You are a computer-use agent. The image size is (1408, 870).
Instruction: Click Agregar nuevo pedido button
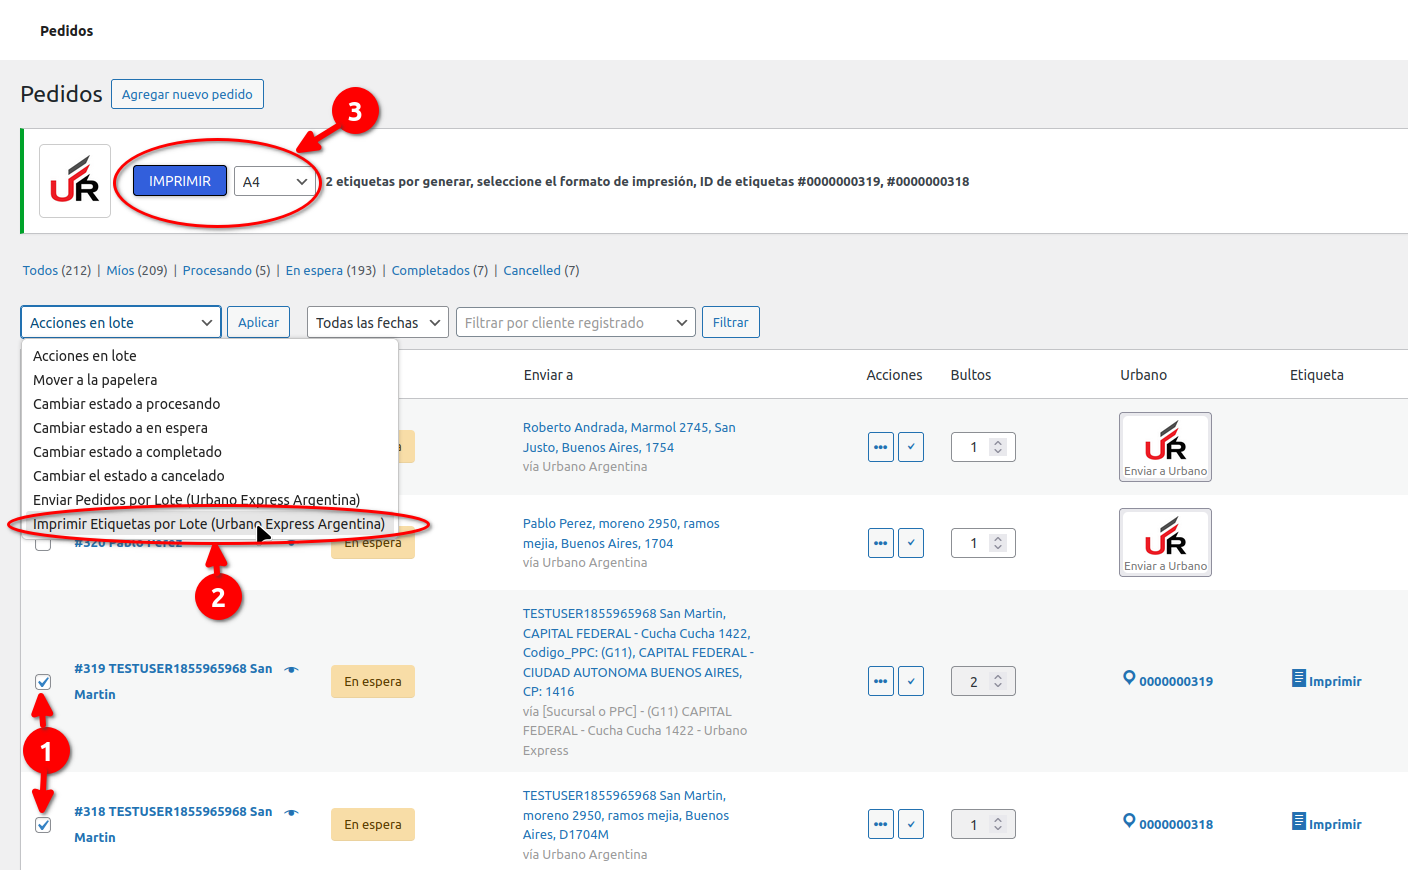(x=187, y=94)
